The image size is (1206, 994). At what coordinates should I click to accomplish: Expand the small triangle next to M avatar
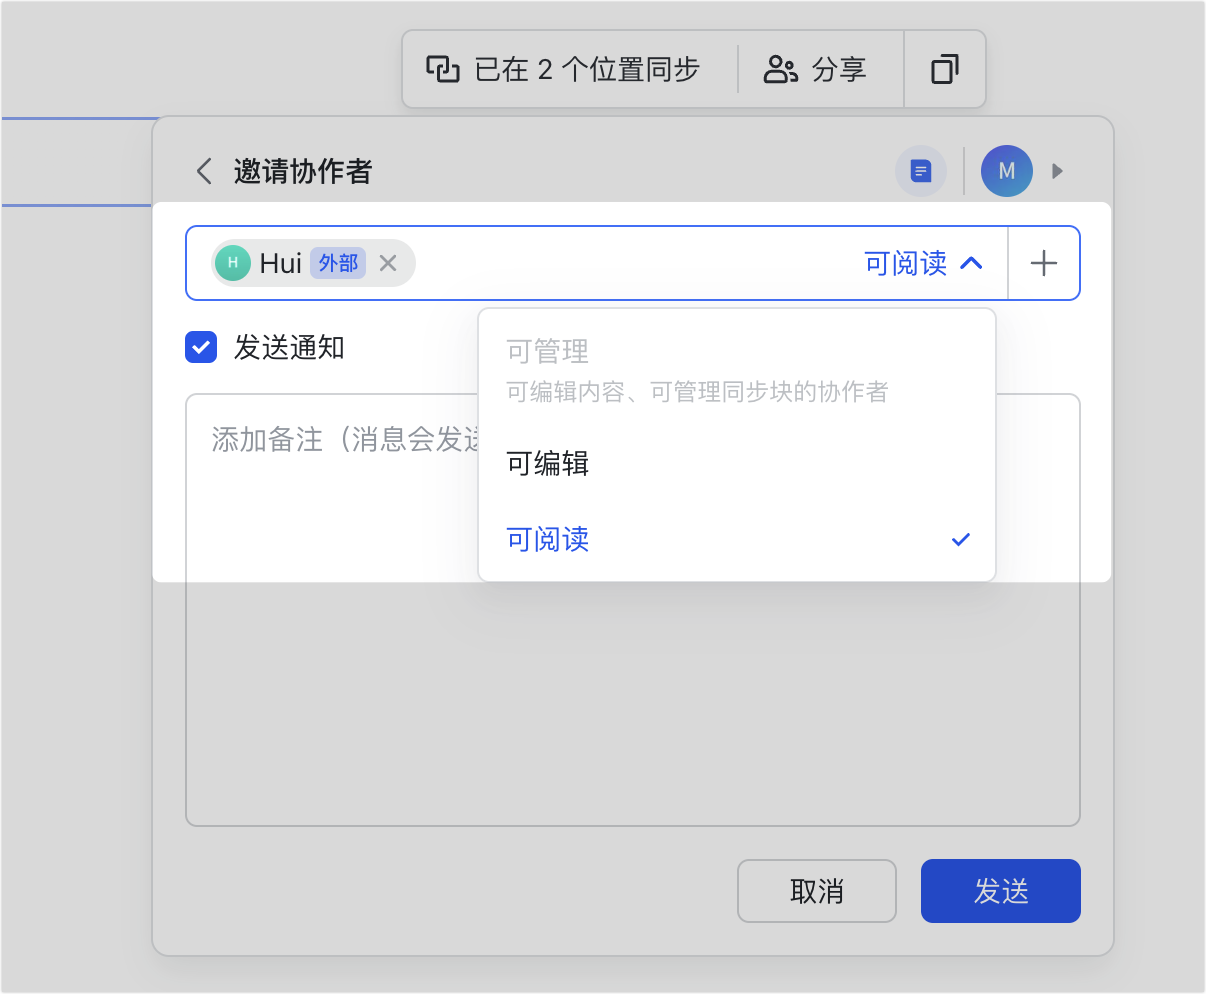1058,171
